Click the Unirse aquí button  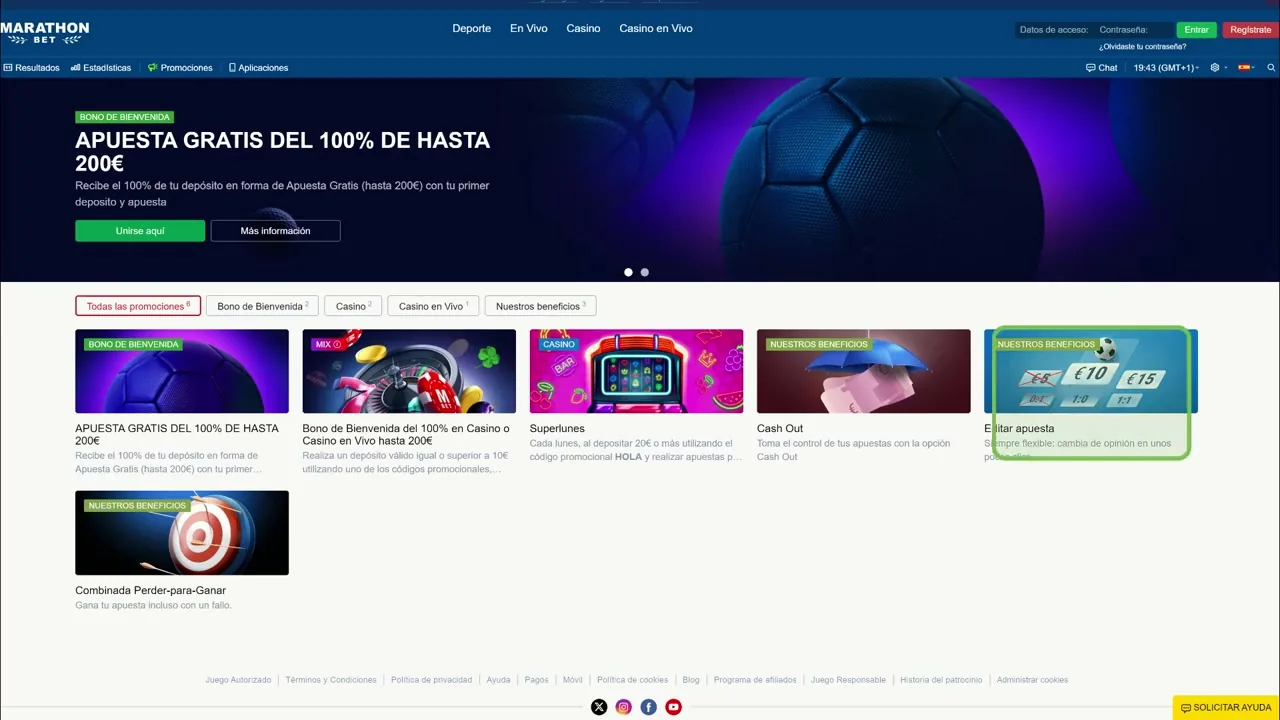140,231
